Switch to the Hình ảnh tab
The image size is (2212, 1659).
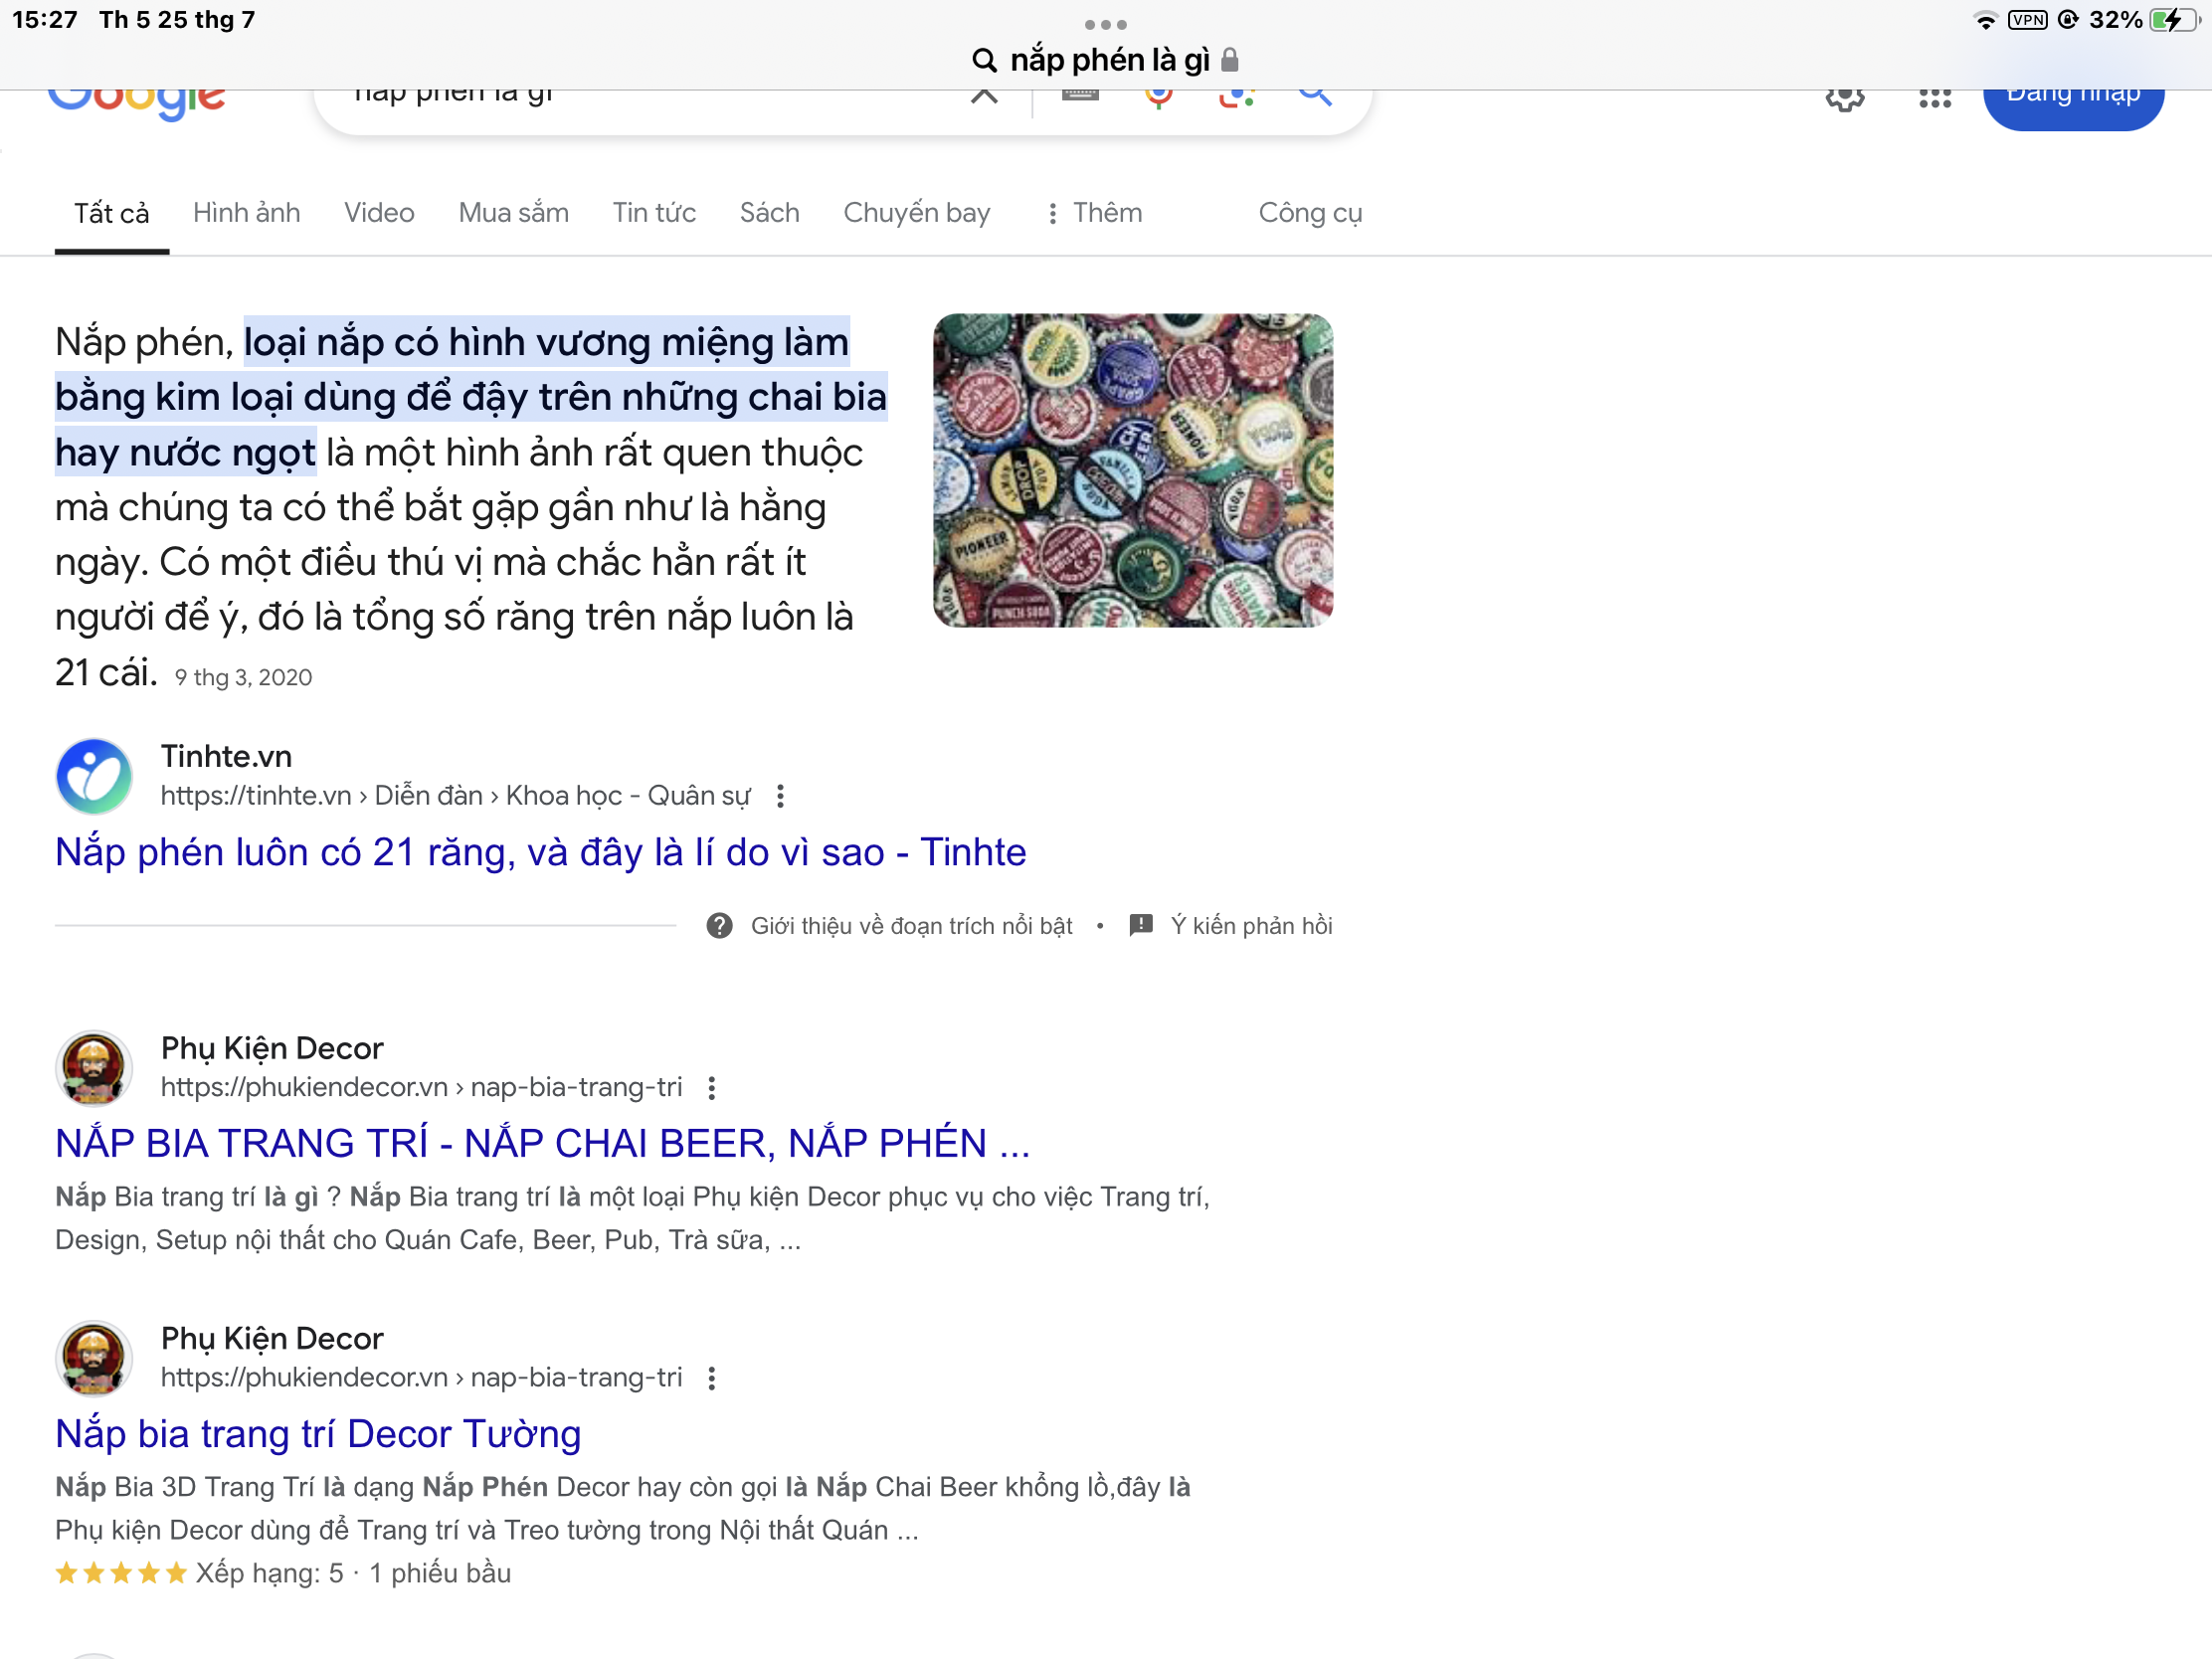coord(246,213)
